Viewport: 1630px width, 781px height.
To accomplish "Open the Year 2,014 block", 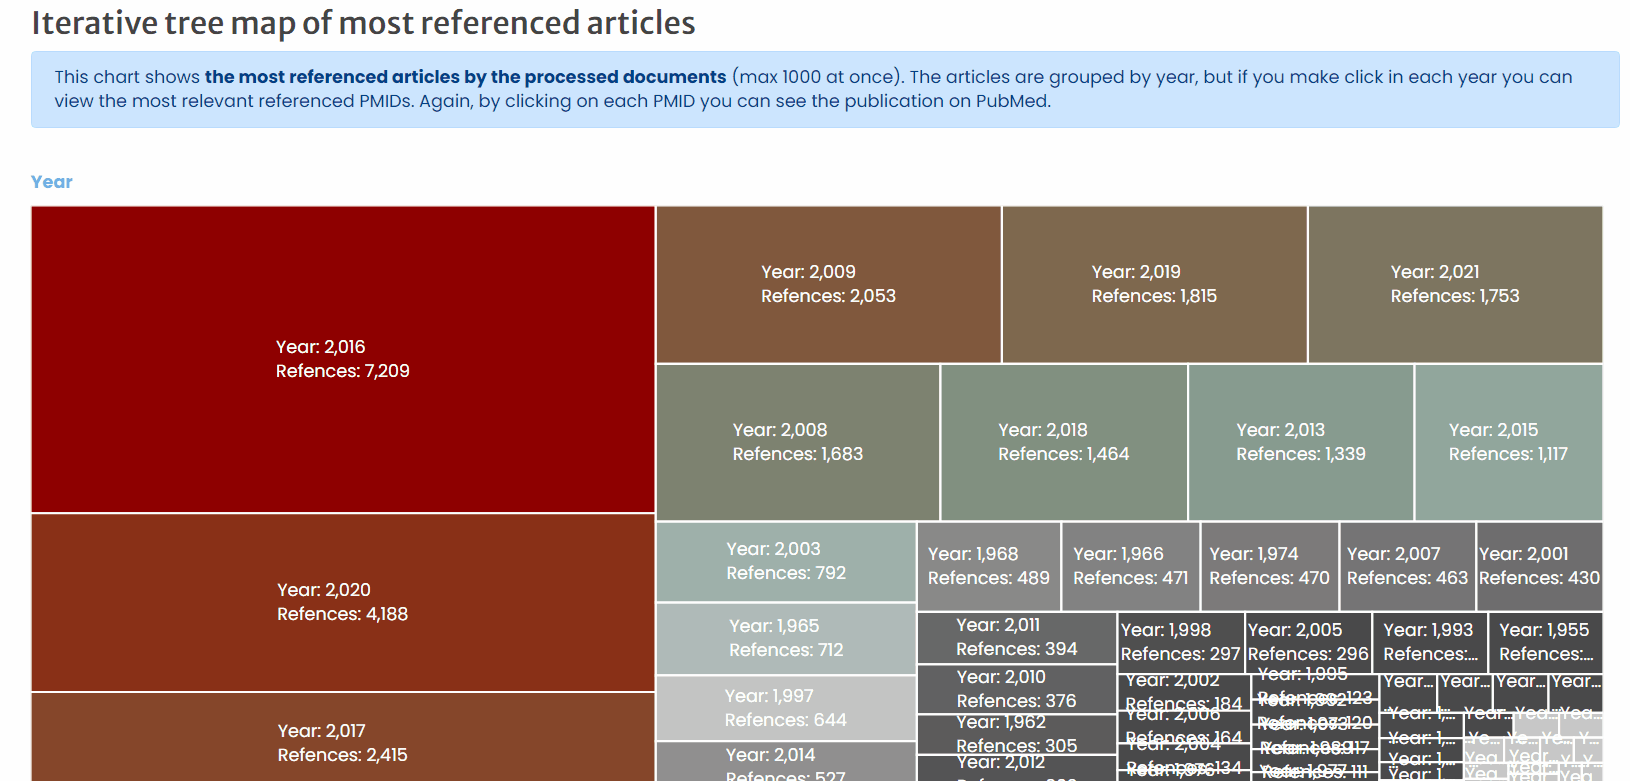I will 786,762.
